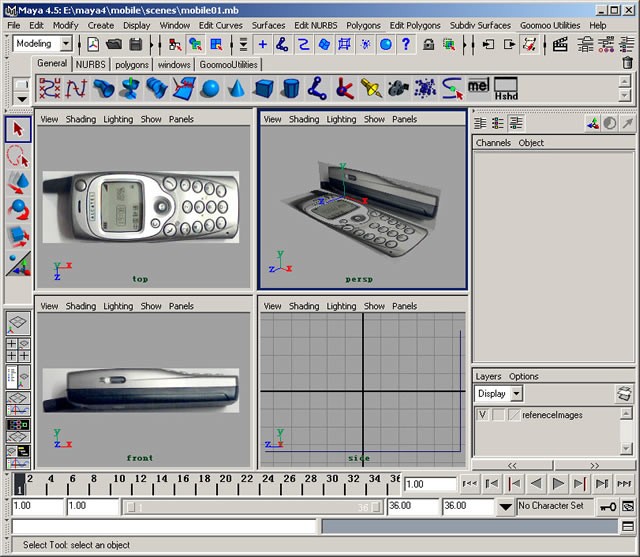Click the IK handle shelf icon
This screenshot has width=640, height=557.
(344, 89)
